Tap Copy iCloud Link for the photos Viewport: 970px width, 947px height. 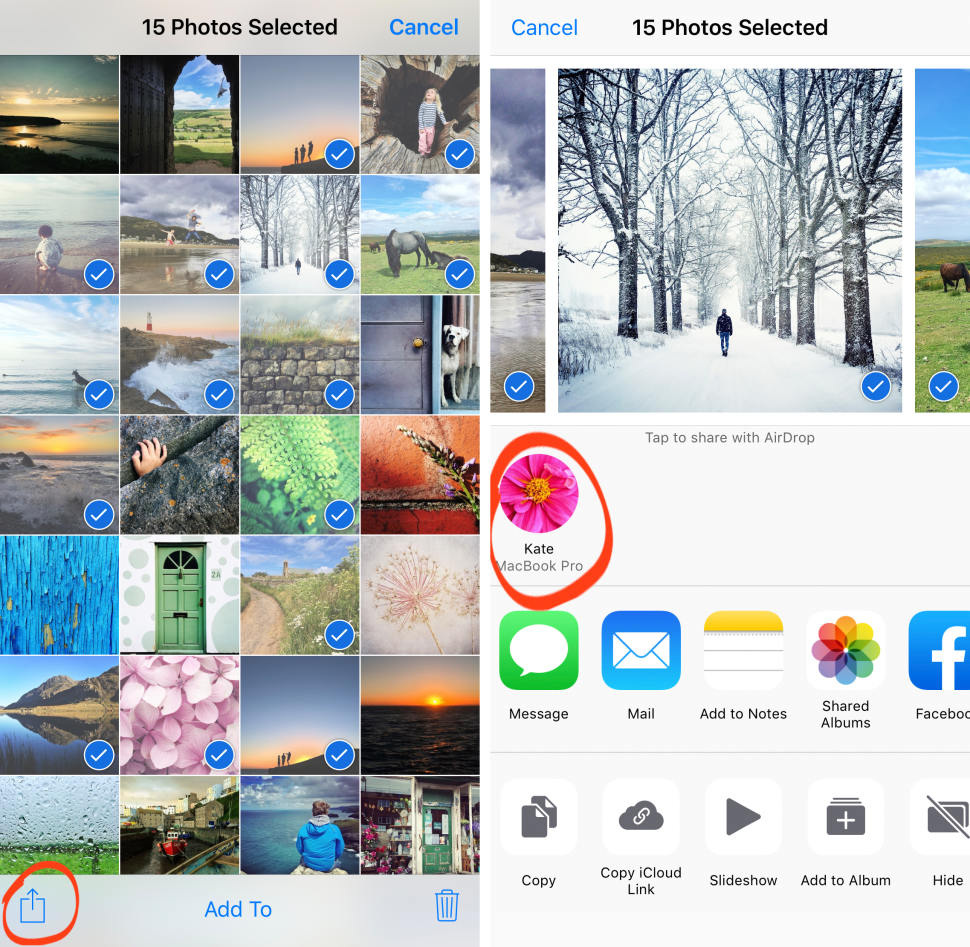tap(640, 816)
